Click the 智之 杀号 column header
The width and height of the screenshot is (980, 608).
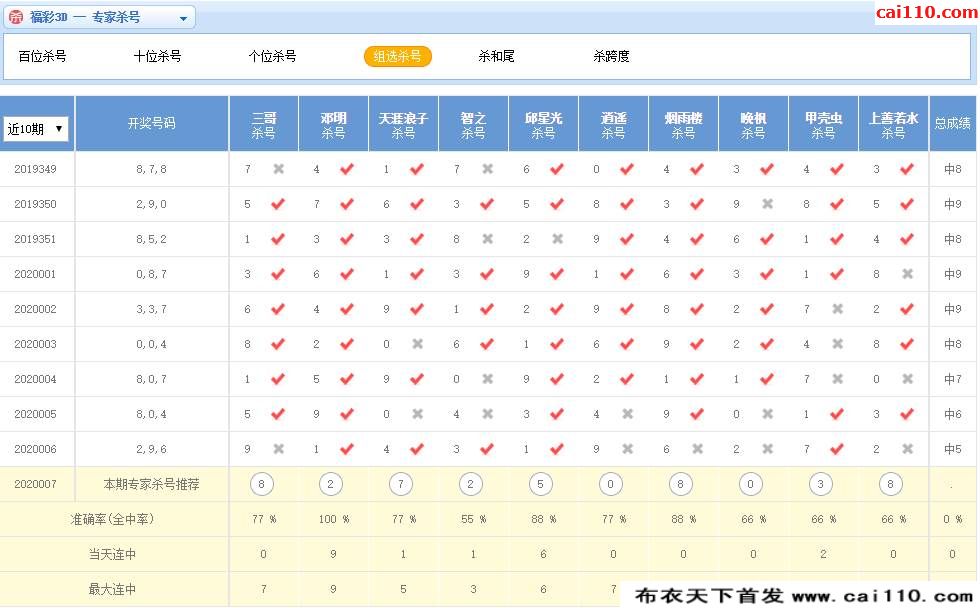(474, 124)
